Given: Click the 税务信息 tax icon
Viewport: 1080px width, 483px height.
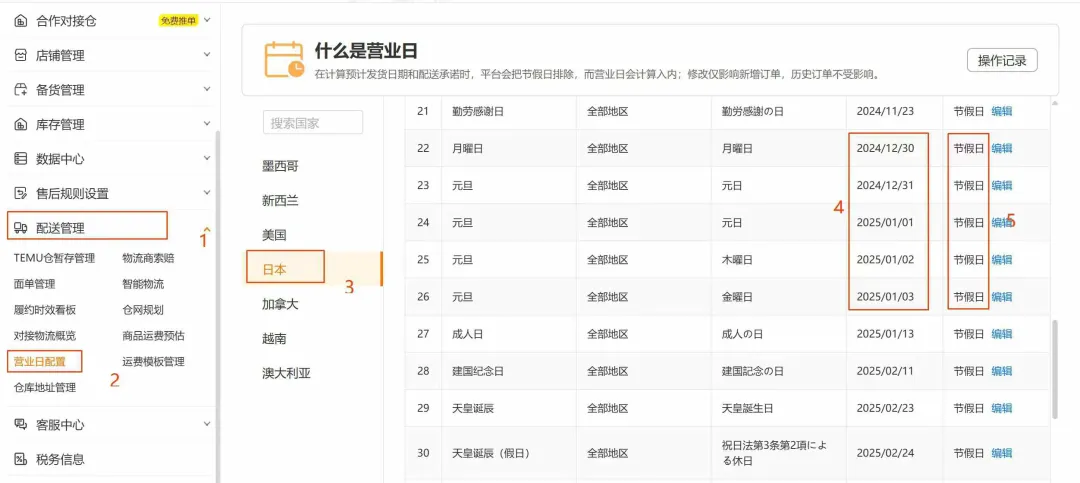Looking at the screenshot, I should click(21, 459).
